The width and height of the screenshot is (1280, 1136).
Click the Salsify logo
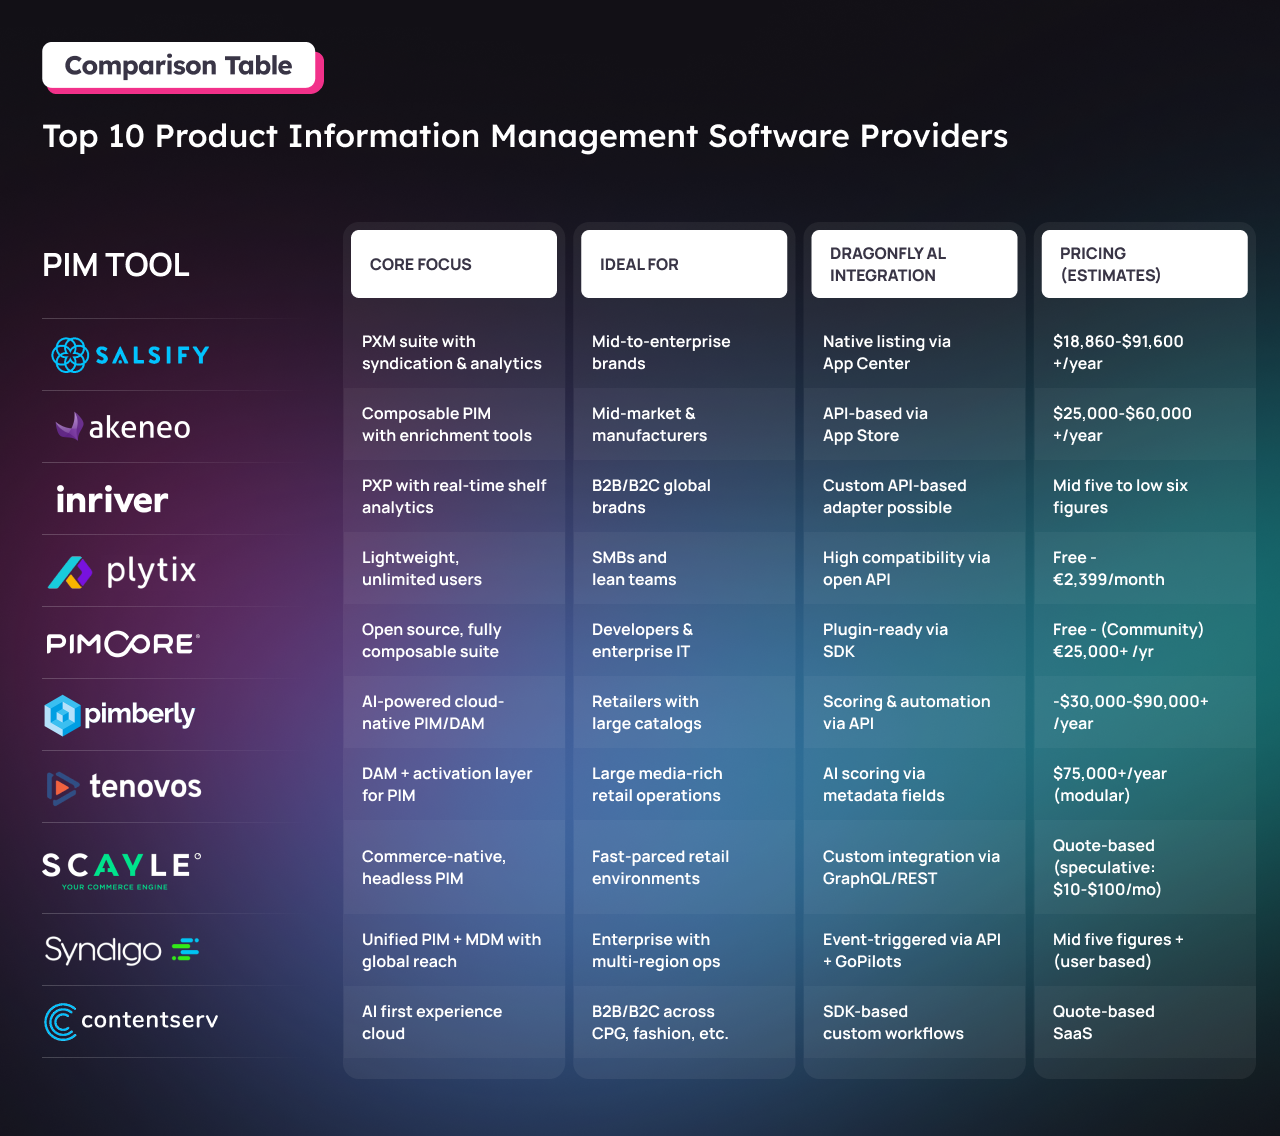tap(130, 355)
